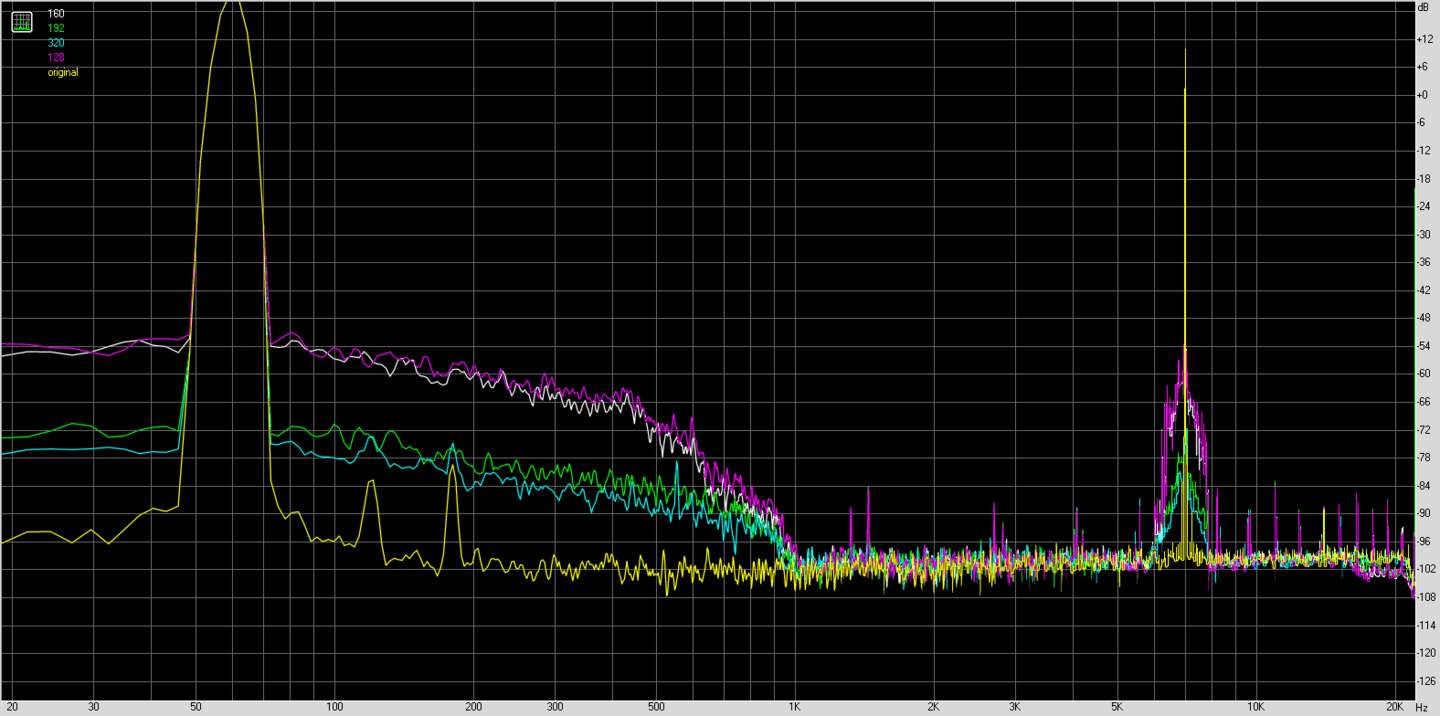Click the "-36" level axis label
The width and height of the screenshot is (1440, 716).
click(x=1423, y=262)
